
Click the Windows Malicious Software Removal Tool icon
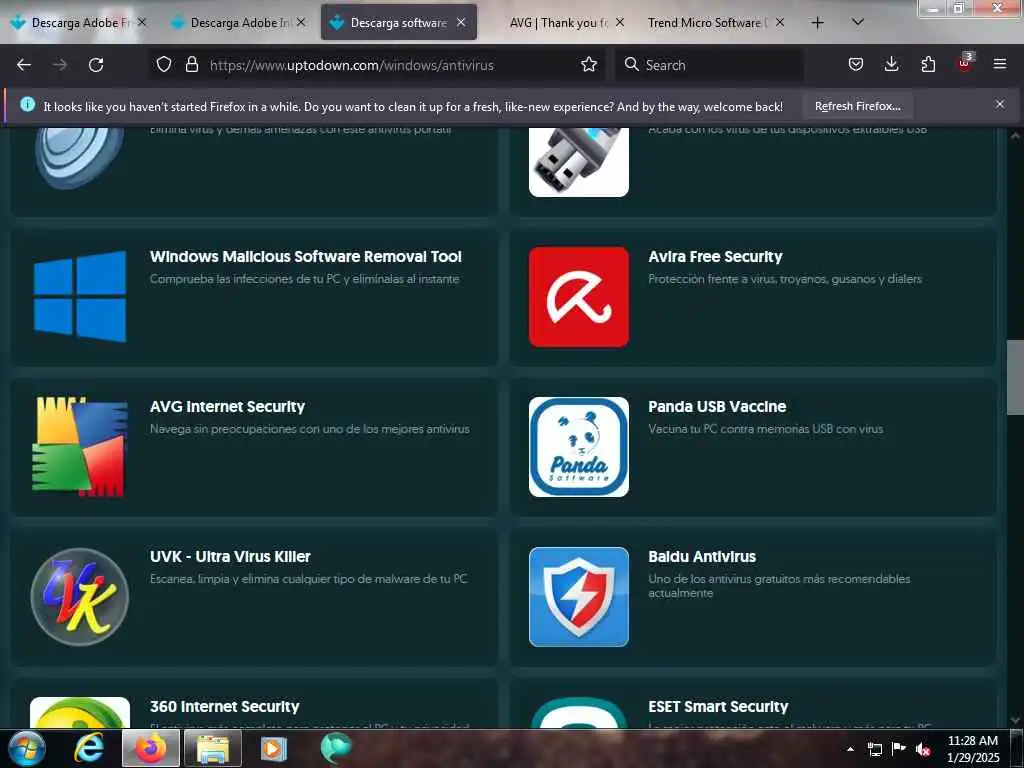click(80, 296)
